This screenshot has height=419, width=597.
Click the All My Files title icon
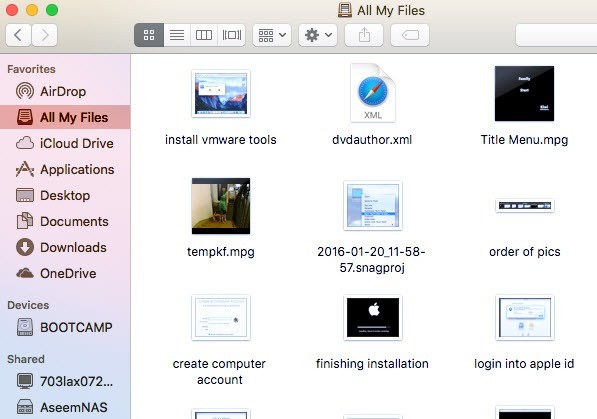pyautogui.click(x=345, y=10)
